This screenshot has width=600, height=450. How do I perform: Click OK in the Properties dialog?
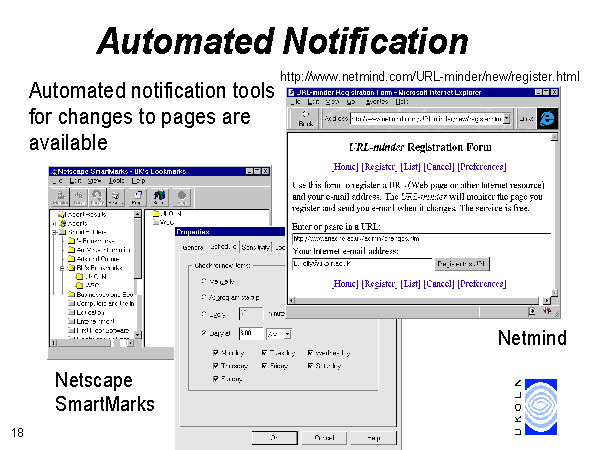pyautogui.click(x=274, y=438)
